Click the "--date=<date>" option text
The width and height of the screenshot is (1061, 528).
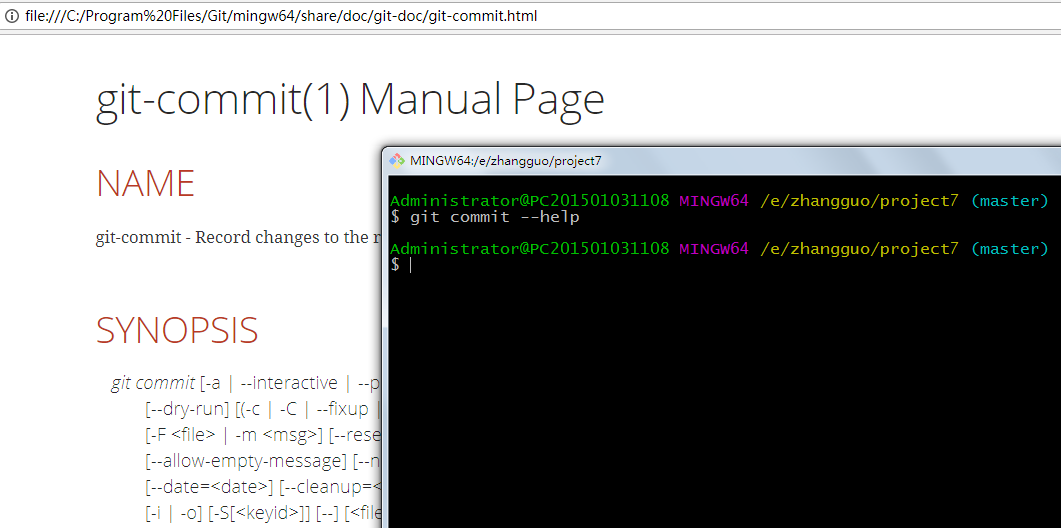pos(209,487)
